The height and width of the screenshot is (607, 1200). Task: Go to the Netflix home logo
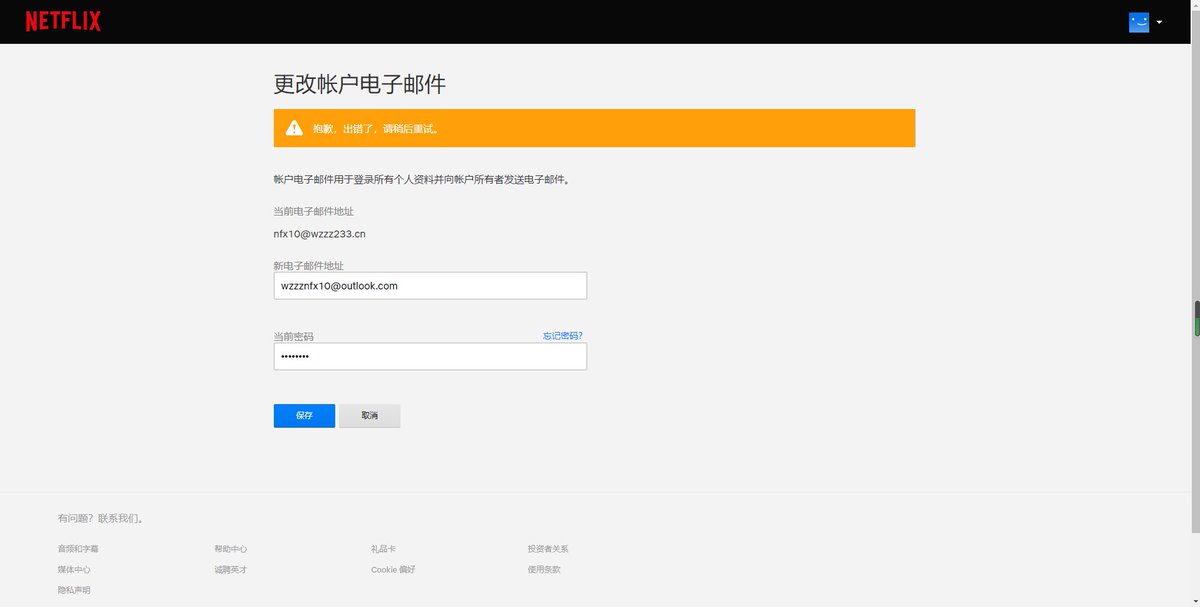tap(63, 21)
